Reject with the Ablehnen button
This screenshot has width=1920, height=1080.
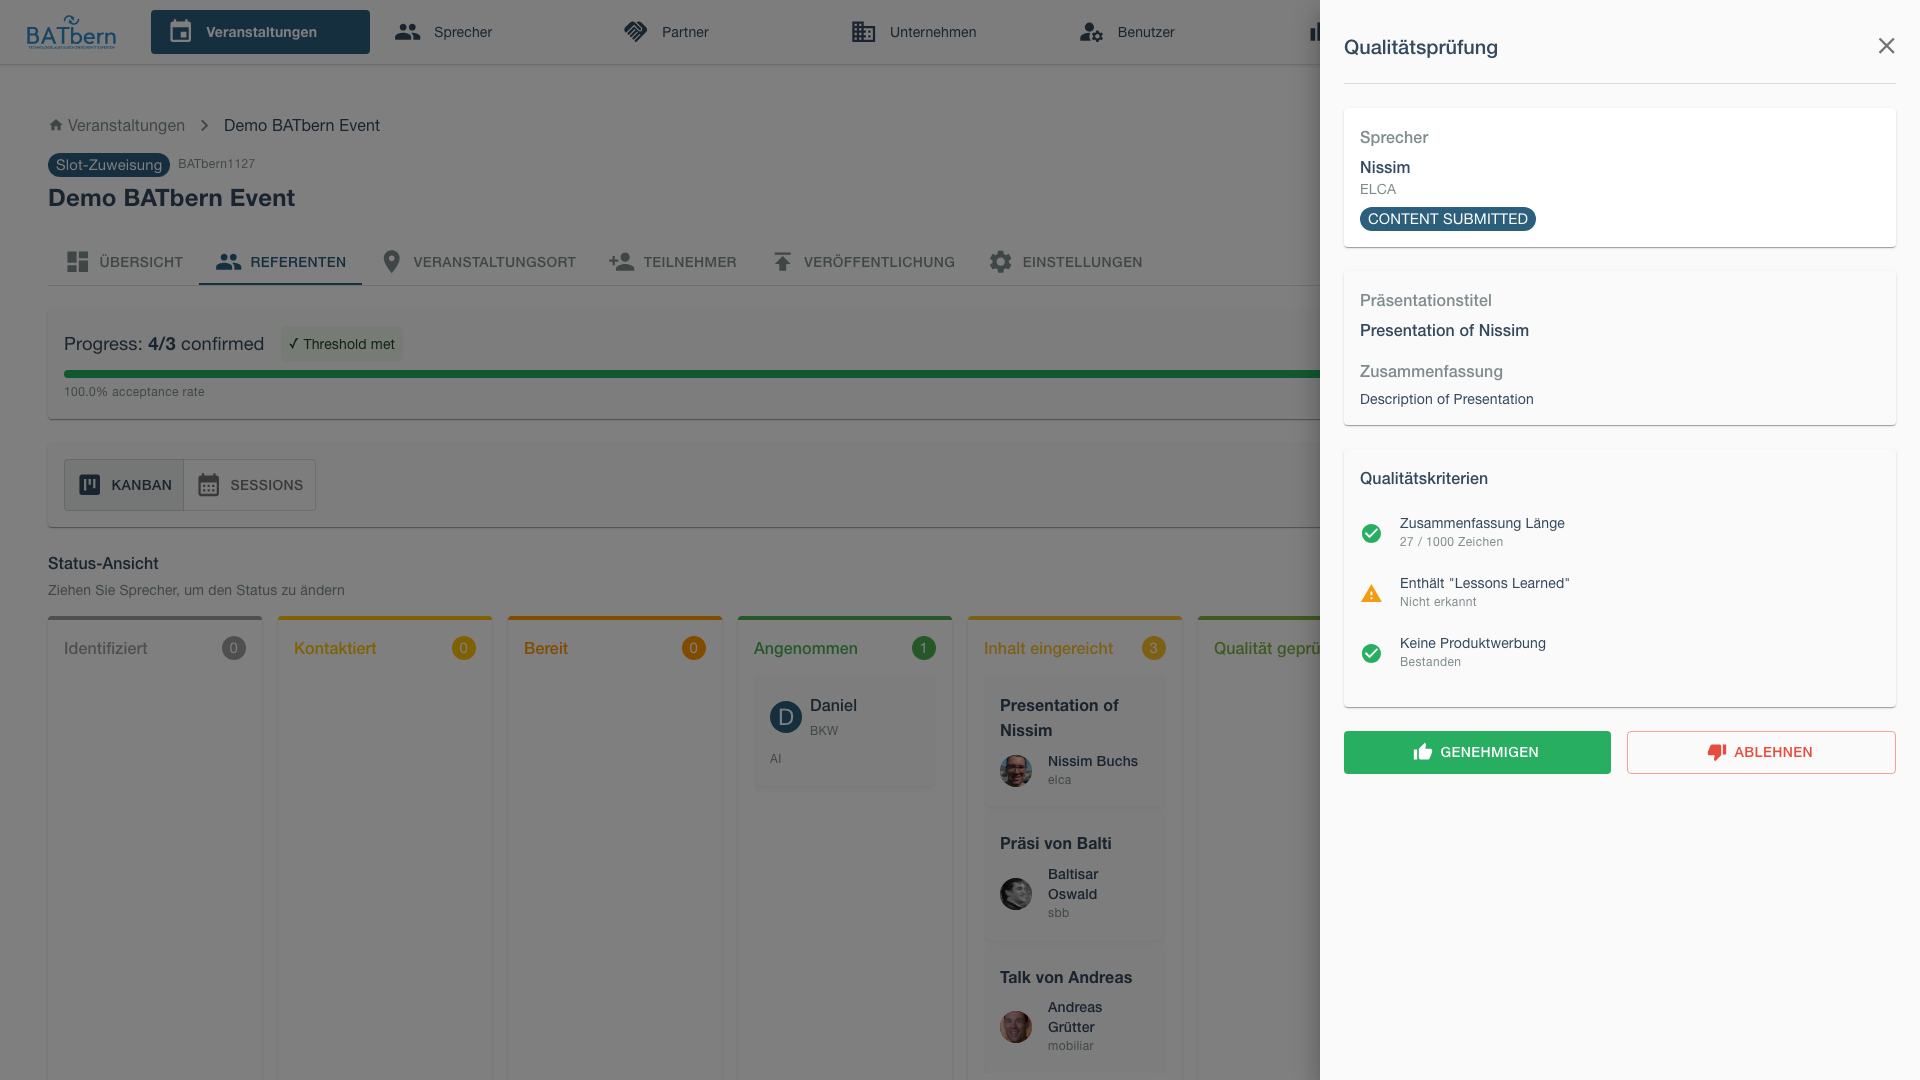pyautogui.click(x=1761, y=752)
